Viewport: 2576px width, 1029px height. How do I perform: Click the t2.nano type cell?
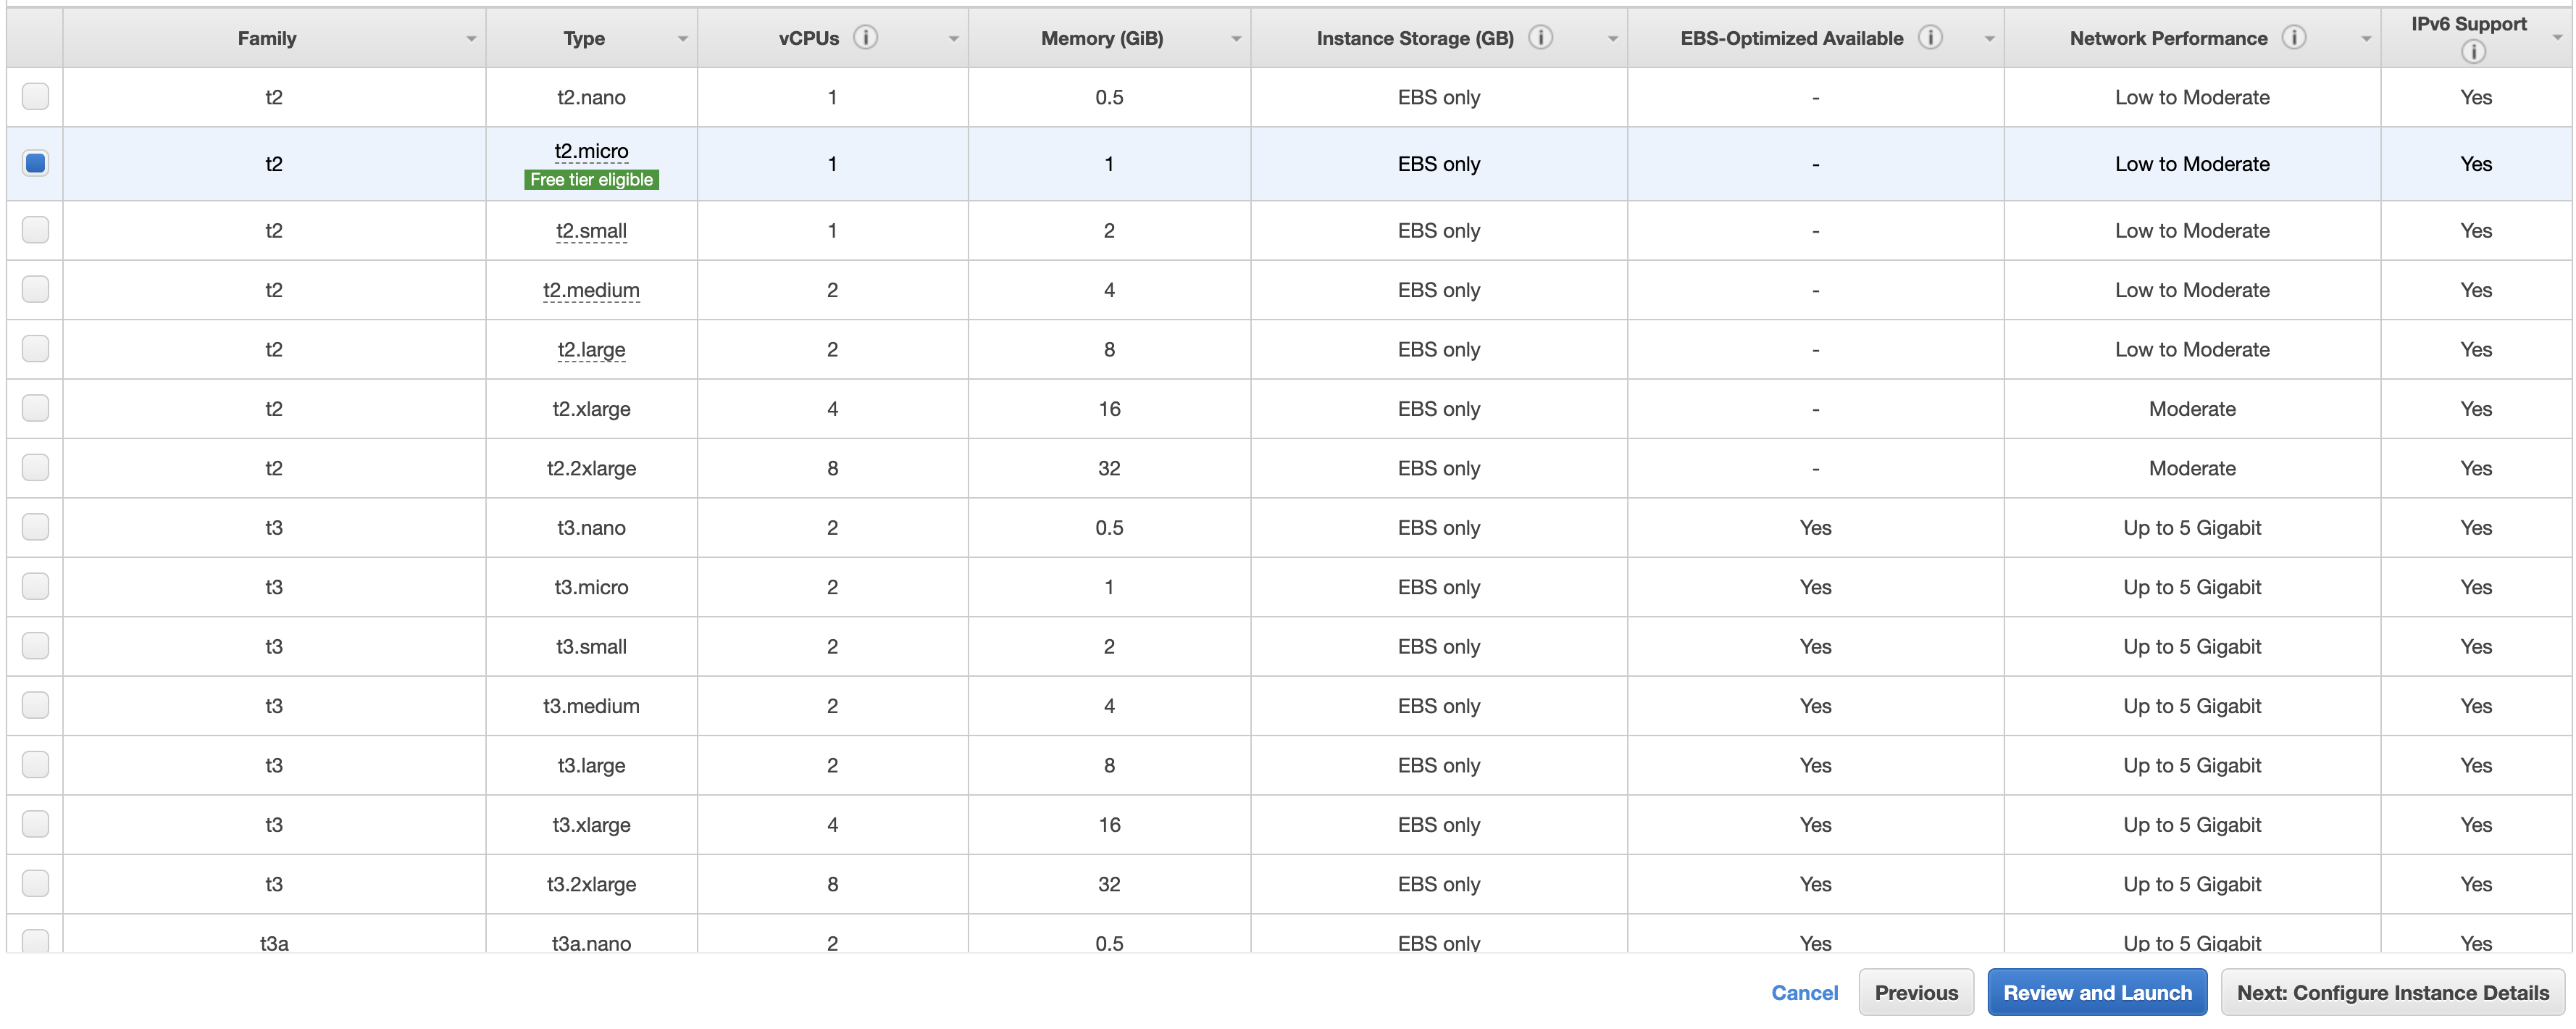pos(591,97)
